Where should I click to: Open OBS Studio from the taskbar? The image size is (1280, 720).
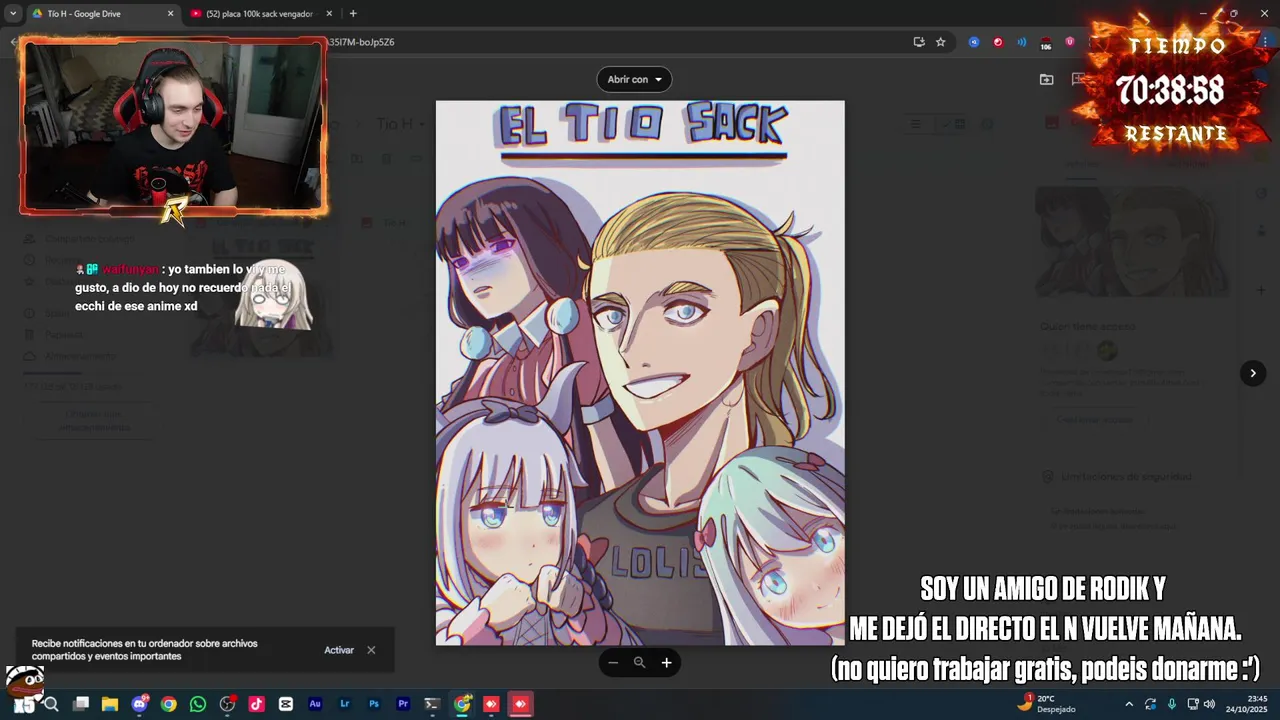pyautogui.click(x=227, y=704)
